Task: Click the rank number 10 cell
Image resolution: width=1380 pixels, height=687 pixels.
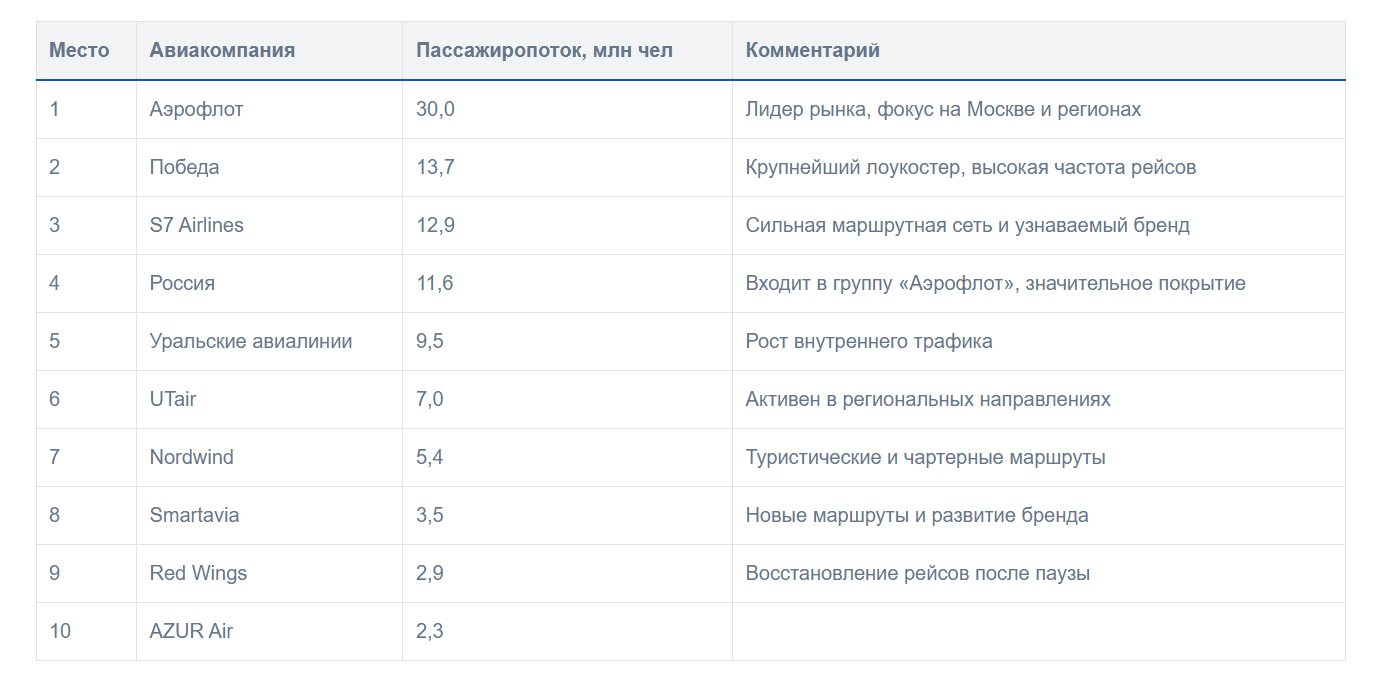Action: pos(60,631)
